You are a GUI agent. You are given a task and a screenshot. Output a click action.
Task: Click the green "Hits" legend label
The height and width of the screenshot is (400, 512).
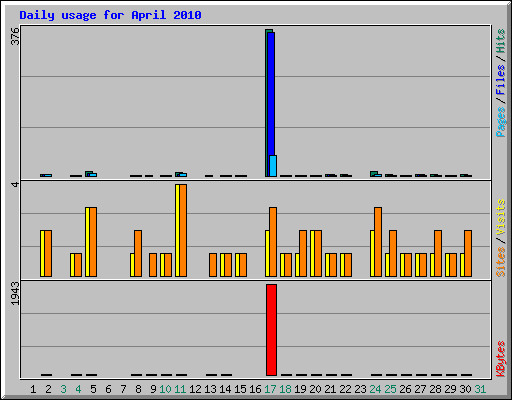(501, 41)
